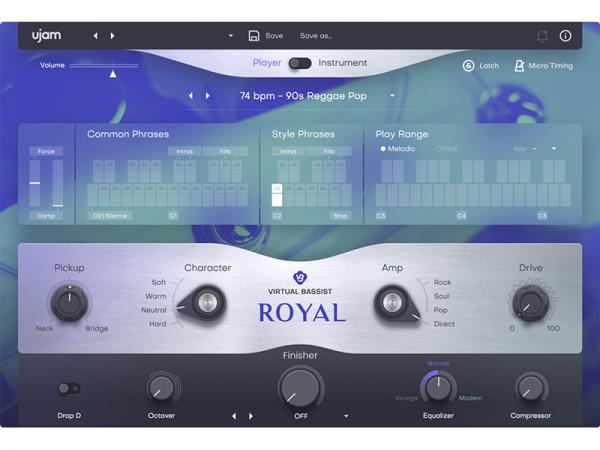
Task: Select previous style arrow
Action: [x=191, y=96]
